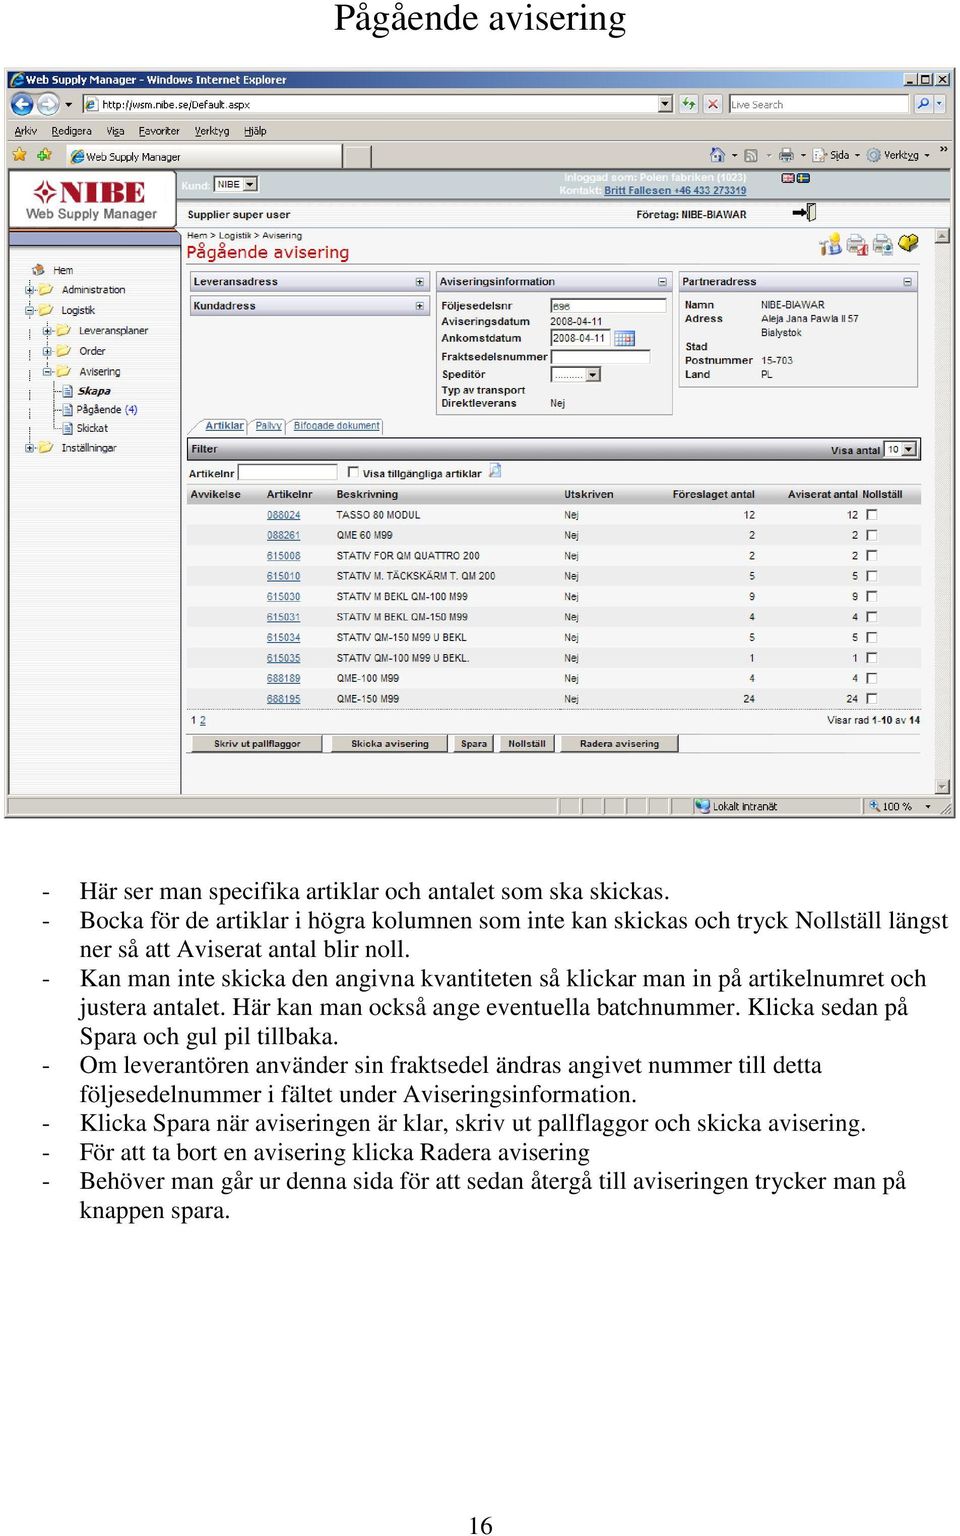Check Nollställ box for article 615030
This screenshot has height=1536, width=960.
(872, 596)
